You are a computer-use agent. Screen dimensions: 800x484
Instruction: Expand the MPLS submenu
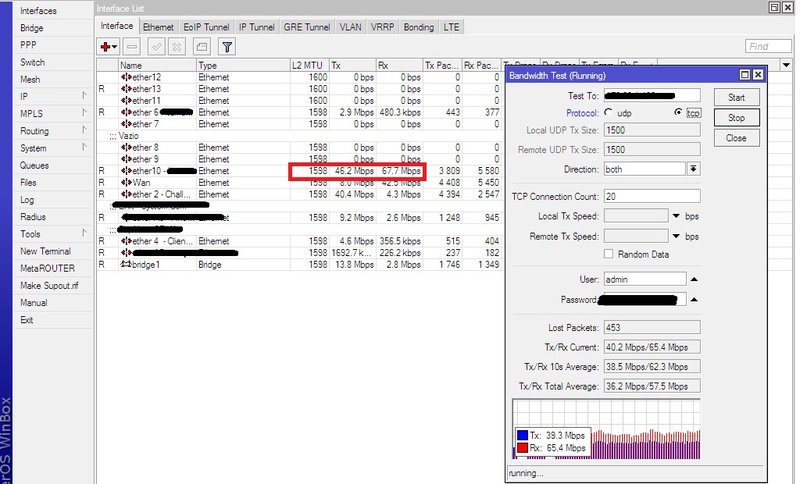[x=84, y=113]
